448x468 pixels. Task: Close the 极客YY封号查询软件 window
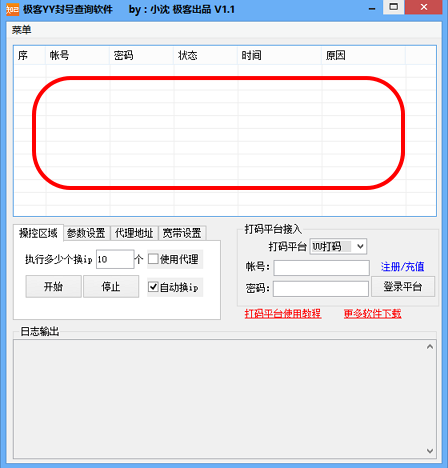[424, 7]
